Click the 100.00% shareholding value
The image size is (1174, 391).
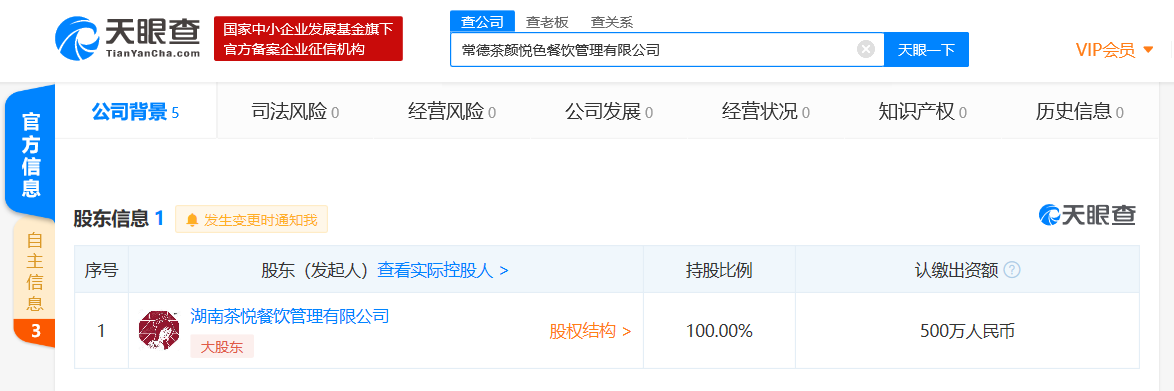tap(719, 331)
